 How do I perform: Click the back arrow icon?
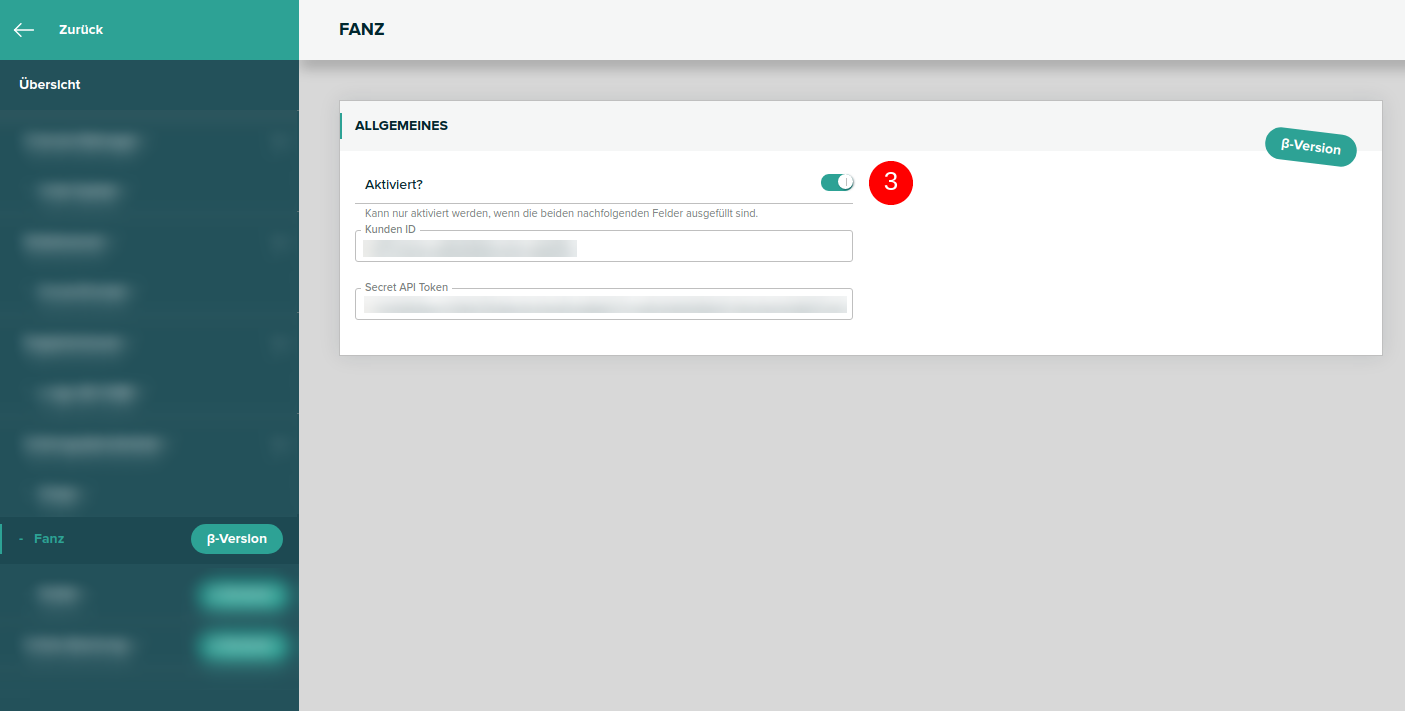coord(24,30)
